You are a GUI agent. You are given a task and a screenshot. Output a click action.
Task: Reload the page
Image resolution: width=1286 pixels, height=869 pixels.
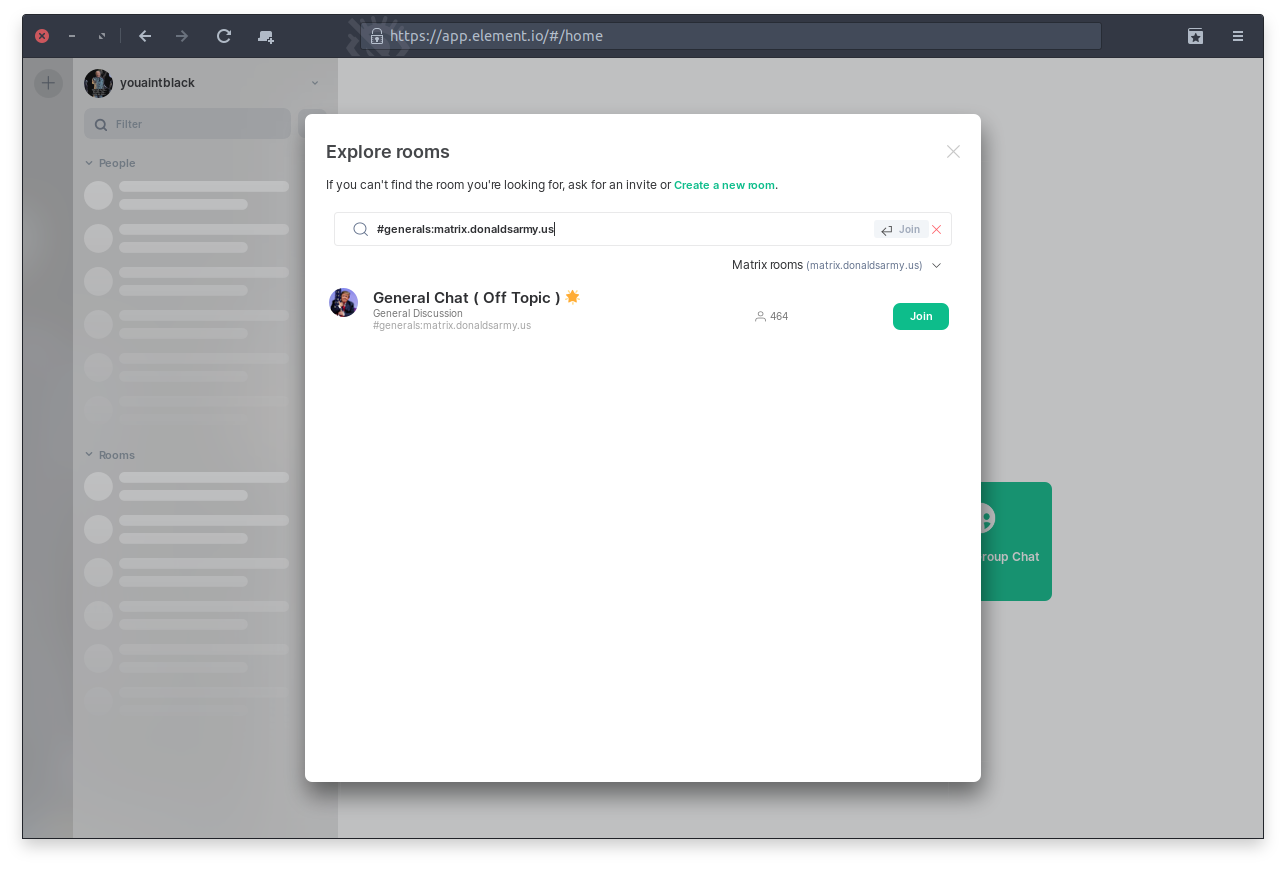point(224,36)
